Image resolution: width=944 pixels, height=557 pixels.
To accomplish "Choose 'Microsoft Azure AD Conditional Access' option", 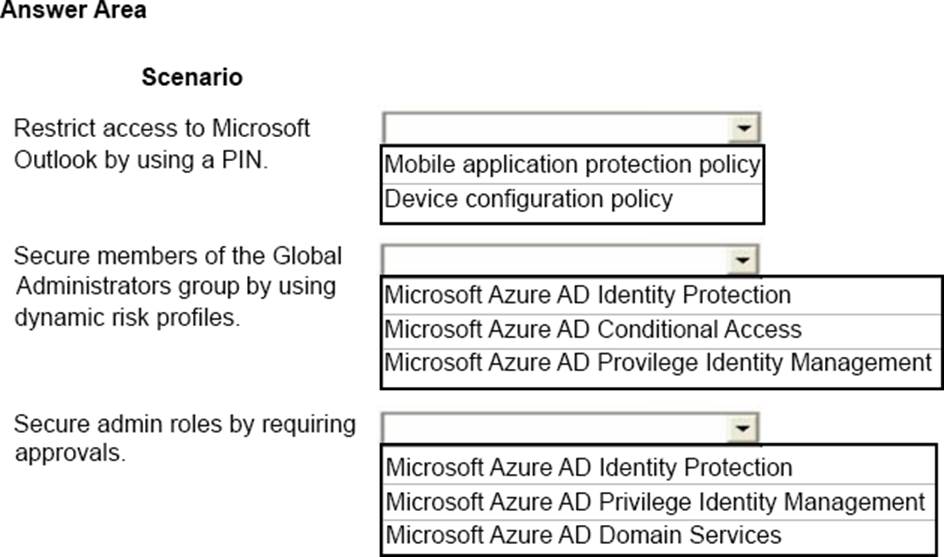I will (x=593, y=330).
